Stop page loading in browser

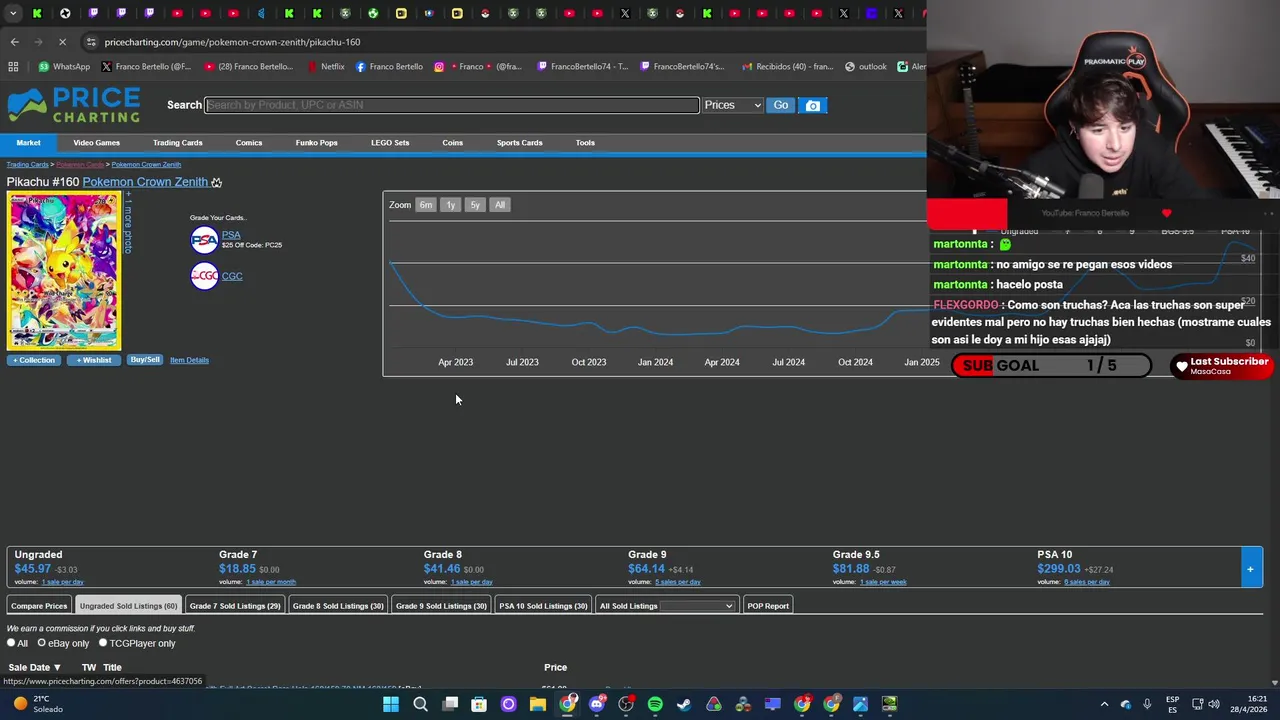tap(62, 42)
